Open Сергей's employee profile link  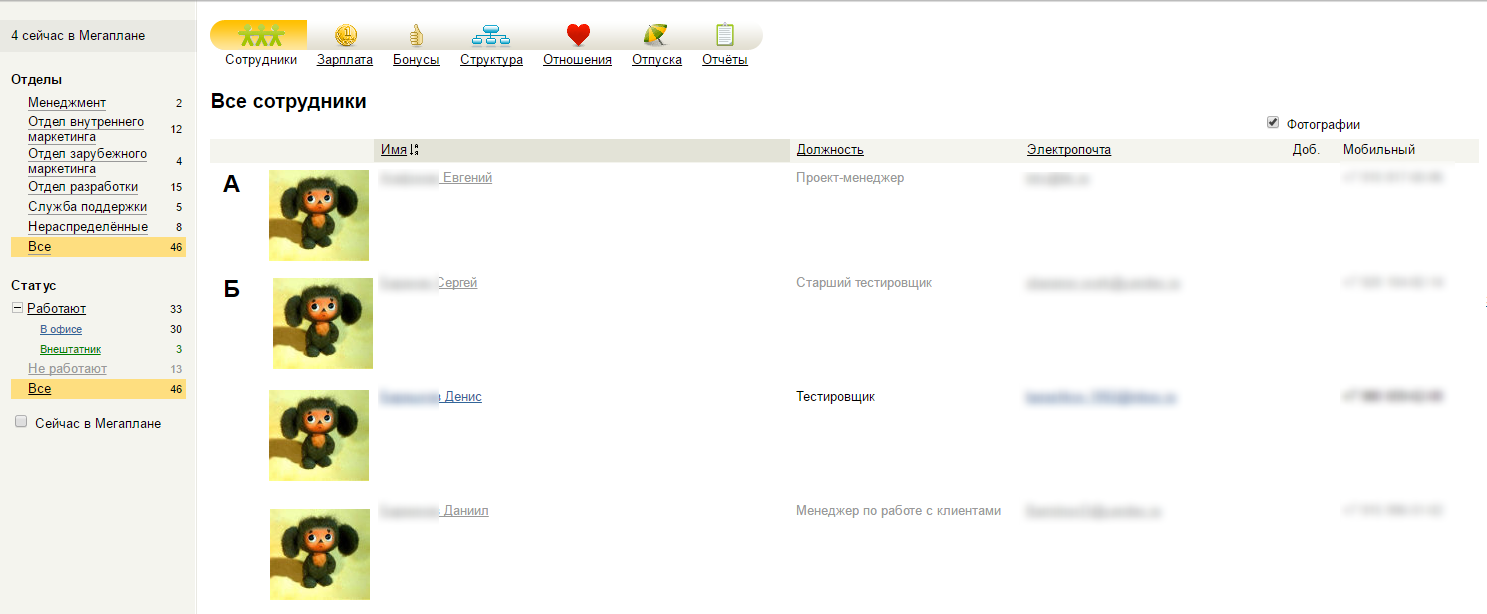pos(429,283)
